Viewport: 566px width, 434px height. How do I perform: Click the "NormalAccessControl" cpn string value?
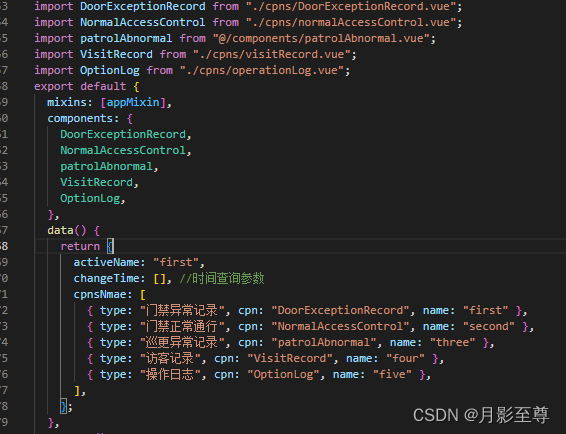[x=340, y=326]
